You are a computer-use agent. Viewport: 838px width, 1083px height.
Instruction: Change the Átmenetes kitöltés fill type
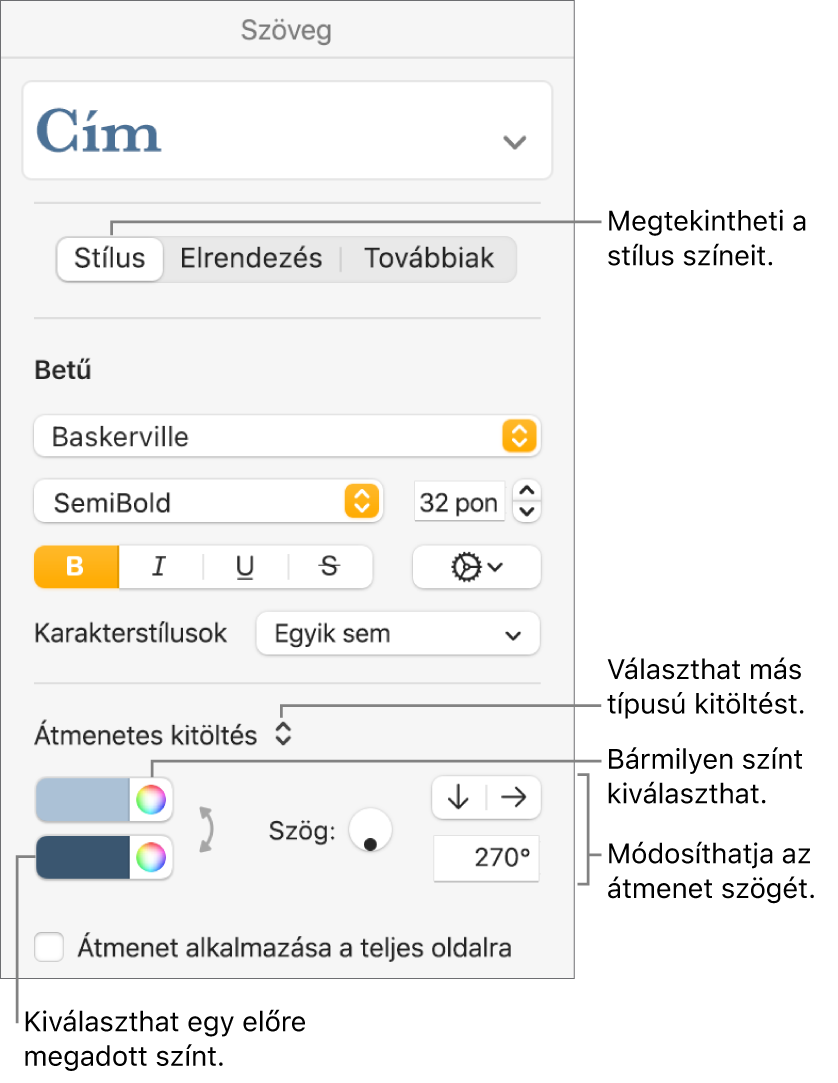tap(283, 736)
